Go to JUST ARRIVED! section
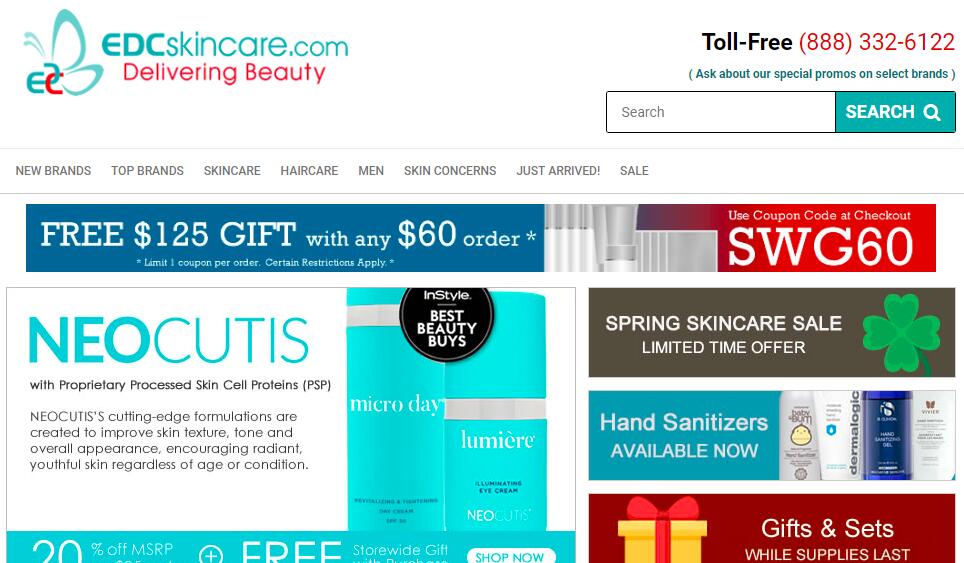This screenshot has width=964, height=563. (x=558, y=171)
